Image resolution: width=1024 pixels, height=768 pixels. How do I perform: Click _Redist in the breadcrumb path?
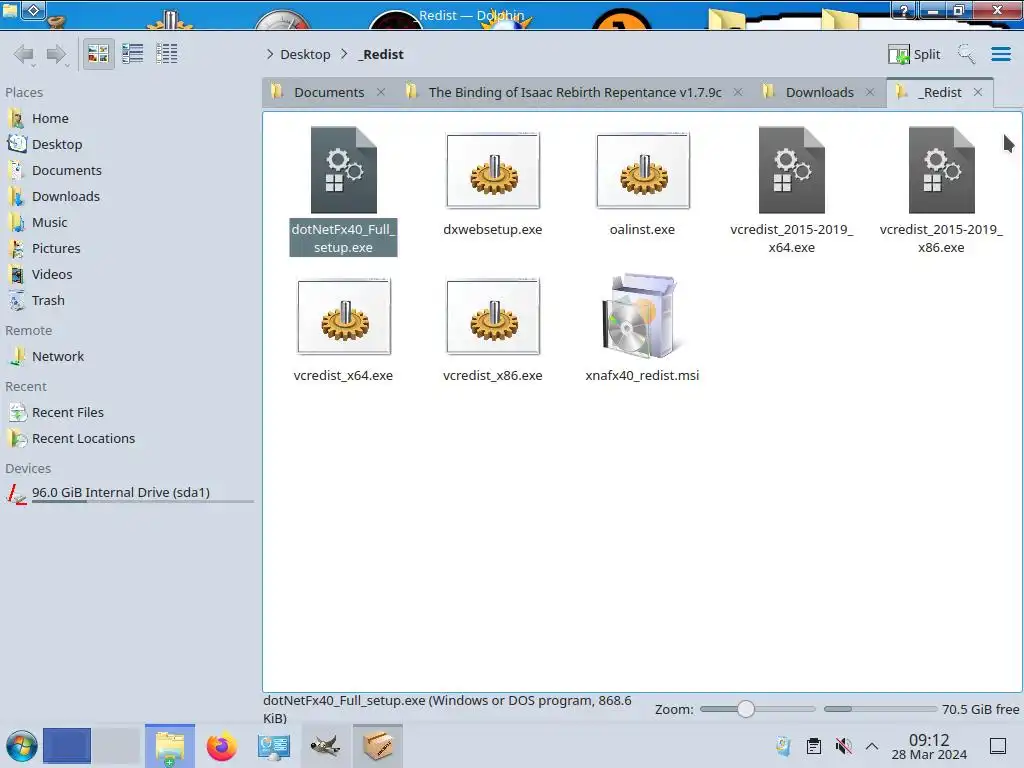pyautogui.click(x=381, y=54)
